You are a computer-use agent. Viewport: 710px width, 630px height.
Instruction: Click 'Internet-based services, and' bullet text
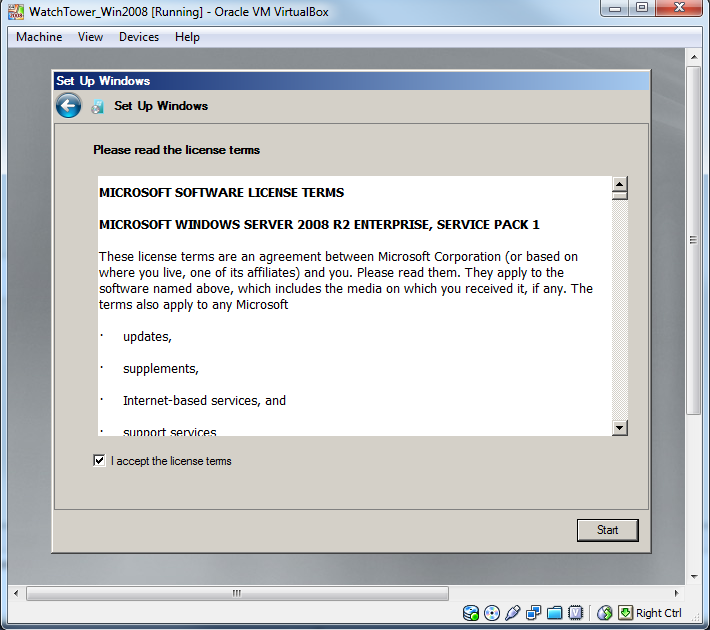tap(204, 400)
